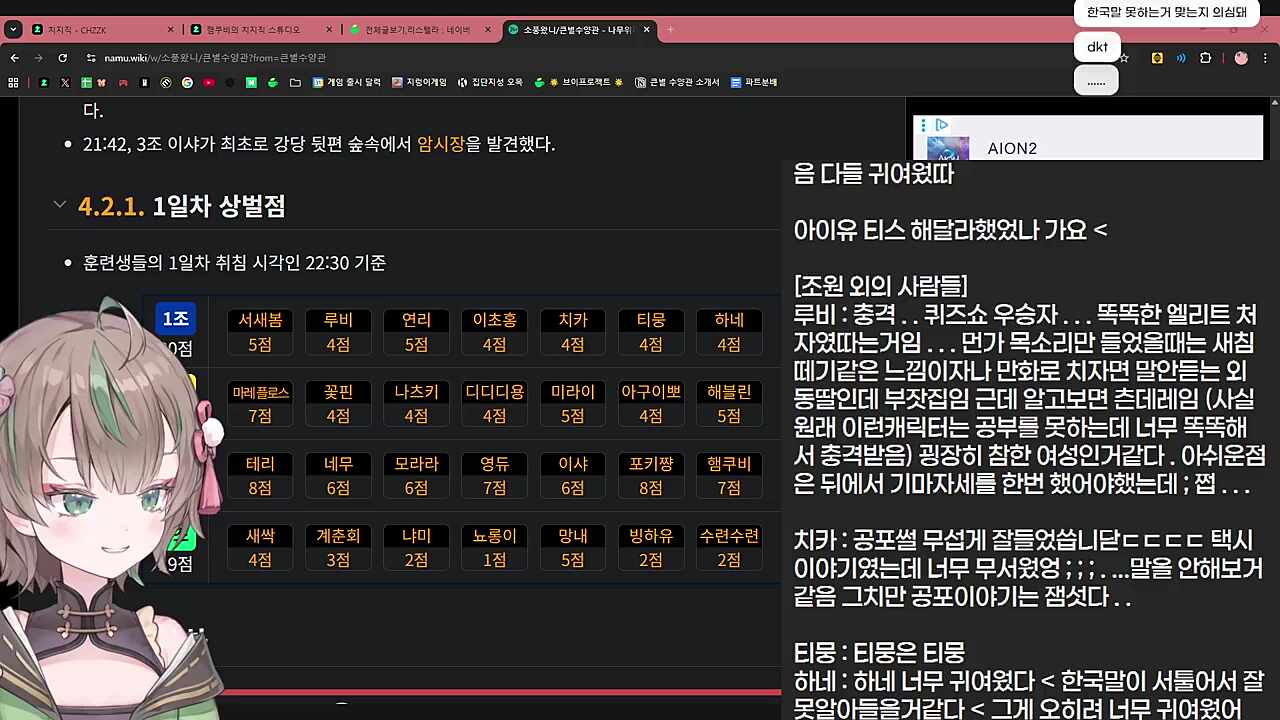1280x720 pixels.
Task: Click the yellow extension icon in the toolbar
Action: tap(1157, 58)
